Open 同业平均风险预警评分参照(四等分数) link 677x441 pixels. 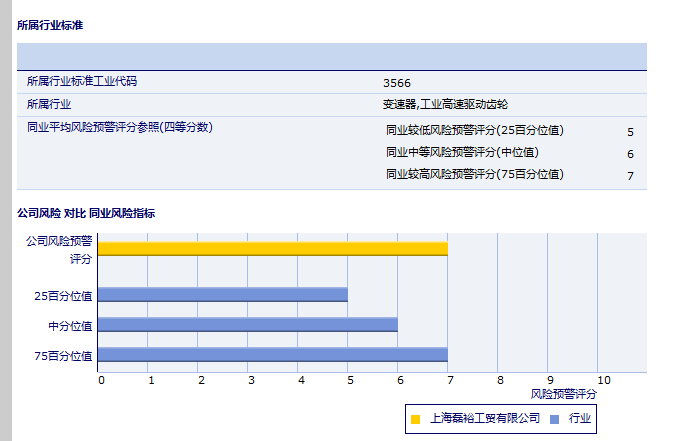(120, 127)
